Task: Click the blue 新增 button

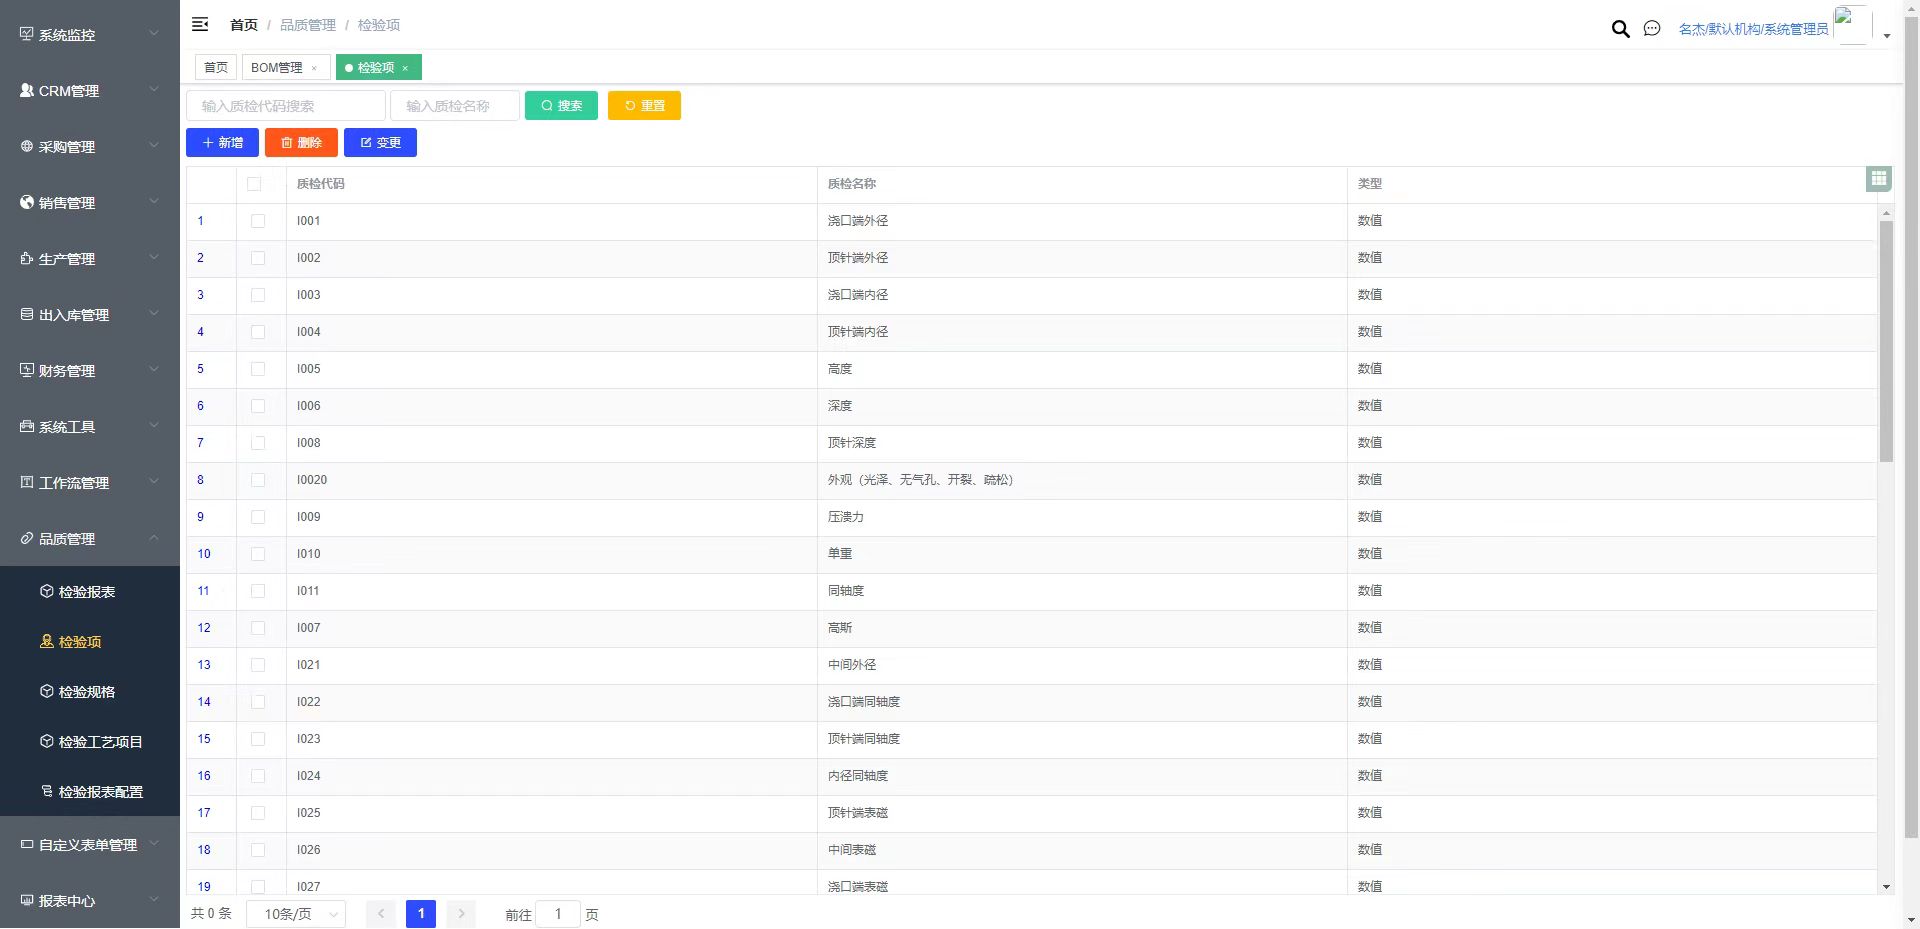Action: [222, 143]
